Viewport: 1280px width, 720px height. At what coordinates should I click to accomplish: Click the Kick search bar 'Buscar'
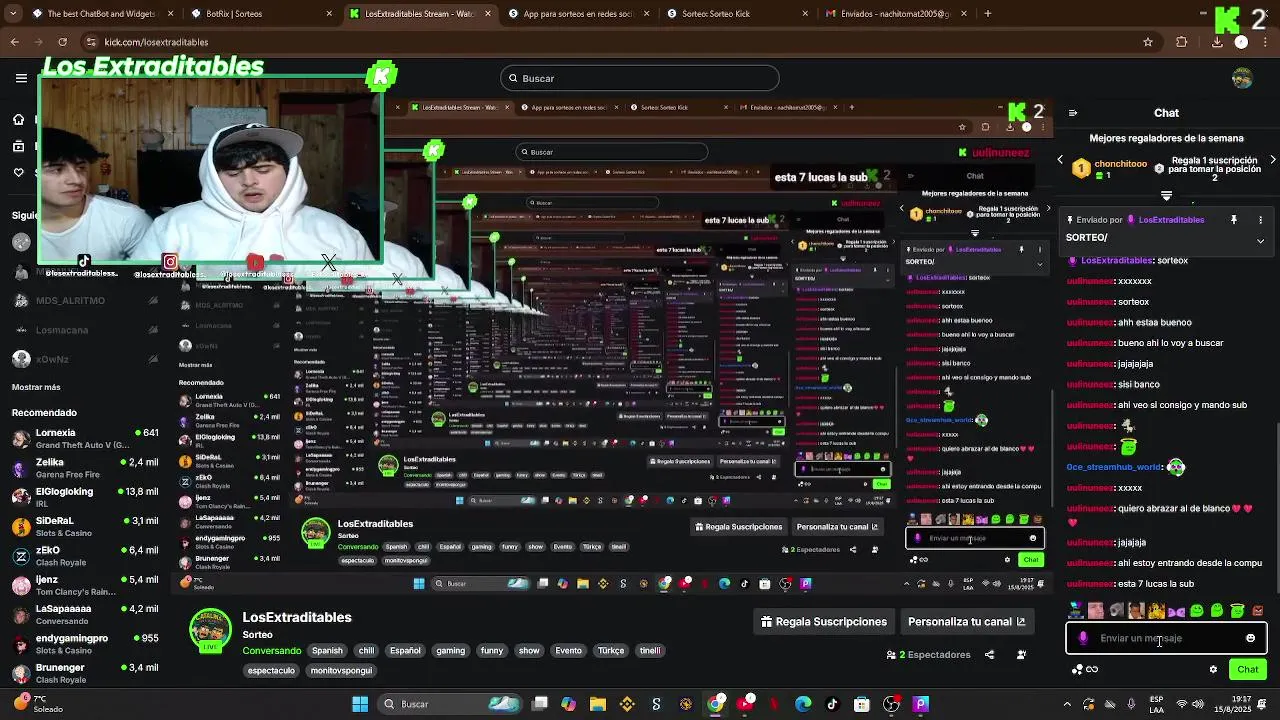click(640, 78)
